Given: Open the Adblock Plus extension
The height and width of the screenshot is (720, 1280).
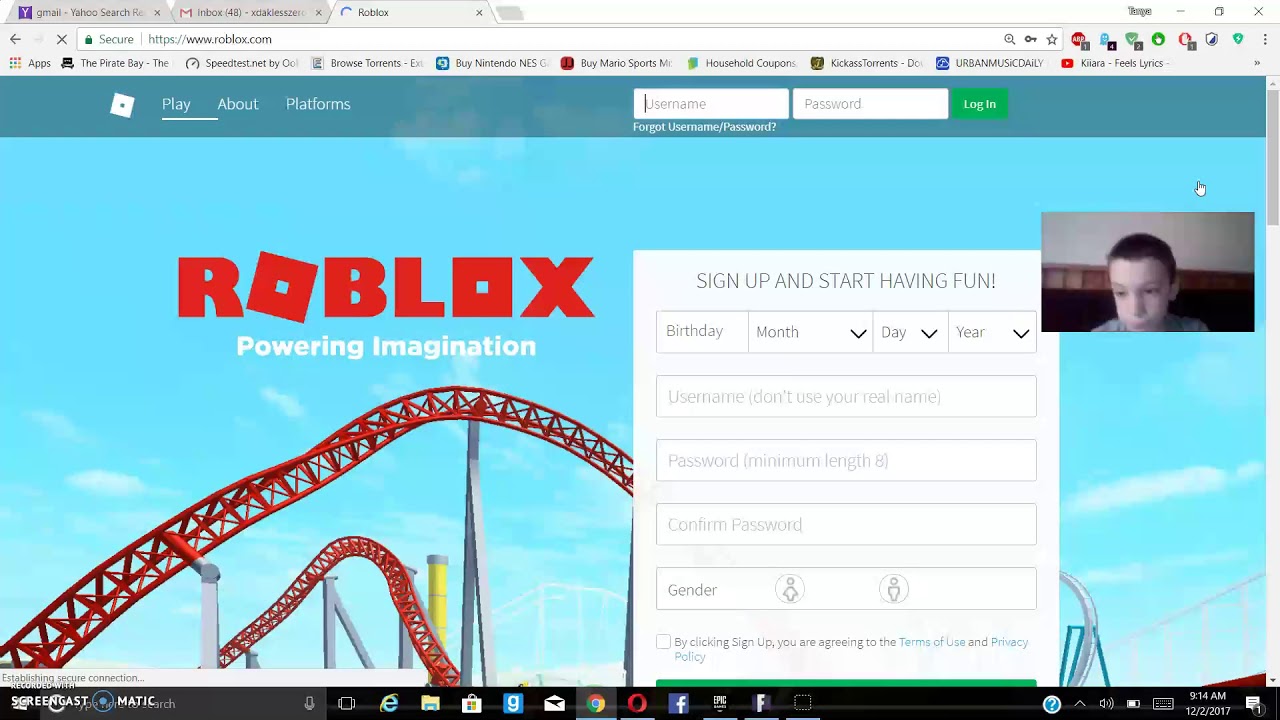Looking at the screenshot, I should [x=1079, y=40].
